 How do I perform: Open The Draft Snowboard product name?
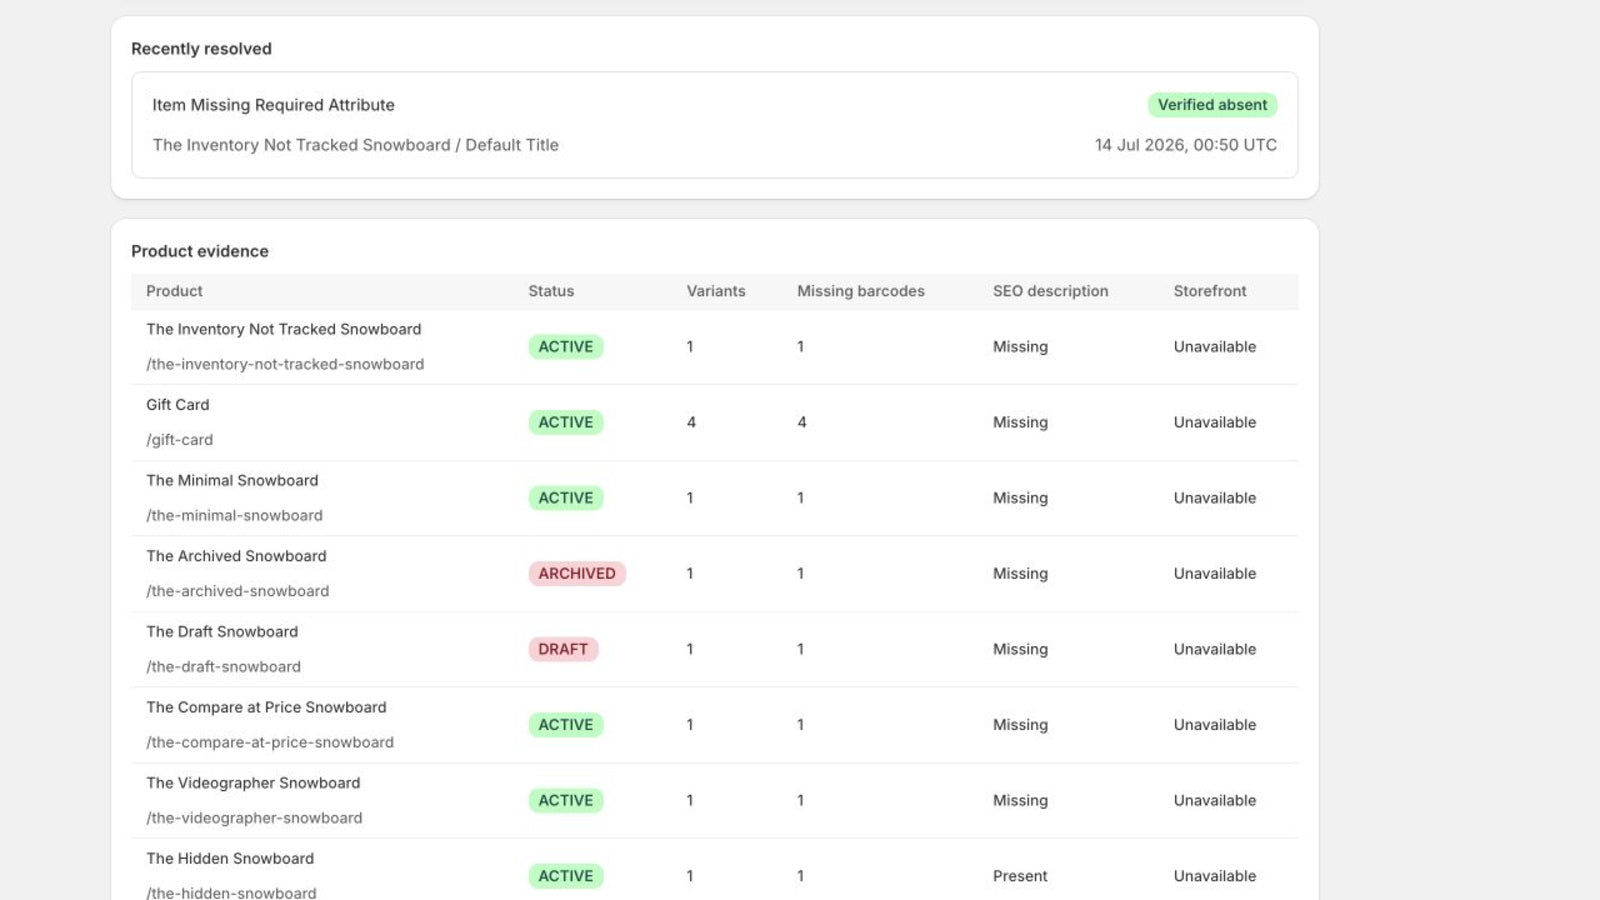coord(222,632)
